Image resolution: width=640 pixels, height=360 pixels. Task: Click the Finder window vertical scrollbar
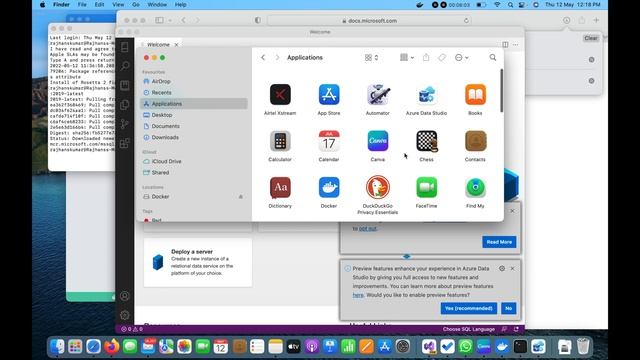(502, 91)
